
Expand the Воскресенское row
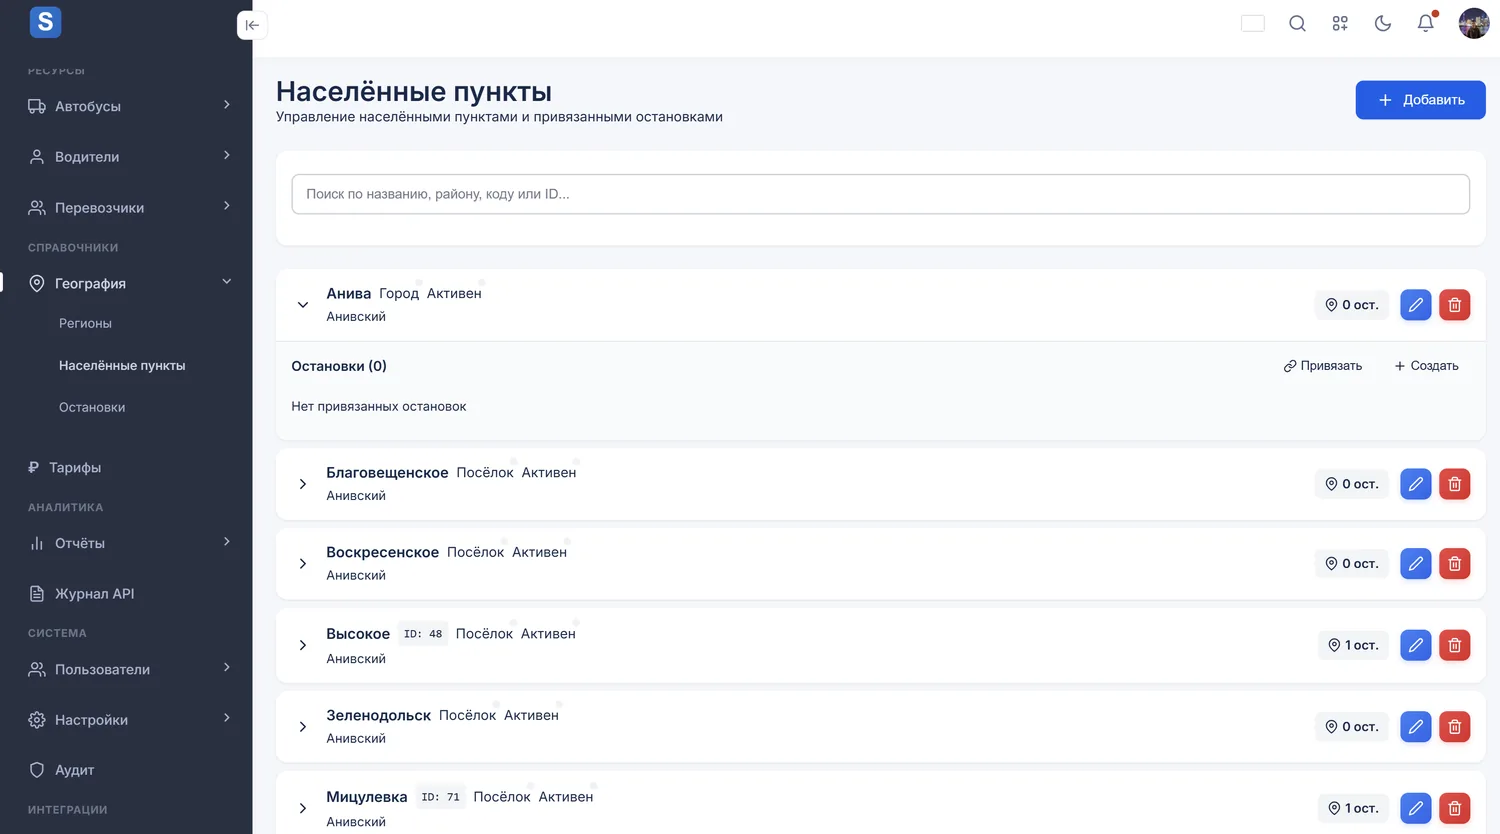303,564
